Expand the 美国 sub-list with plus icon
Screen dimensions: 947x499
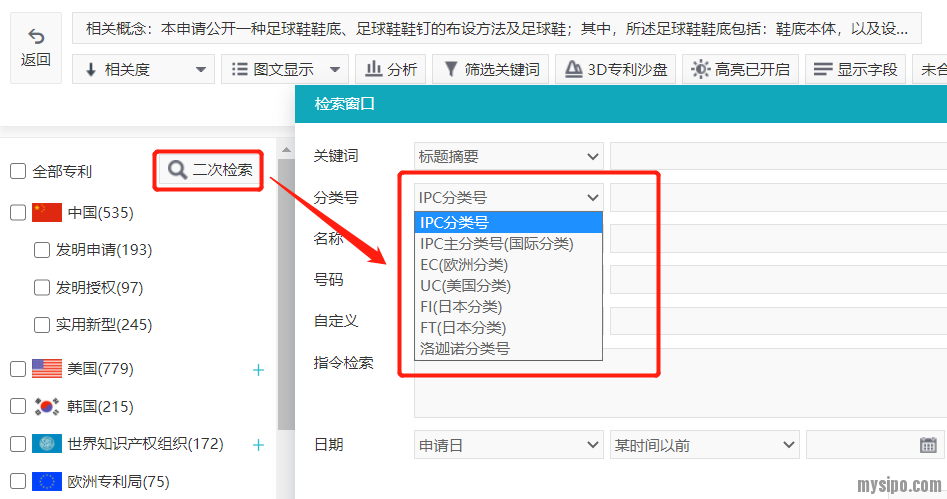coord(258,370)
